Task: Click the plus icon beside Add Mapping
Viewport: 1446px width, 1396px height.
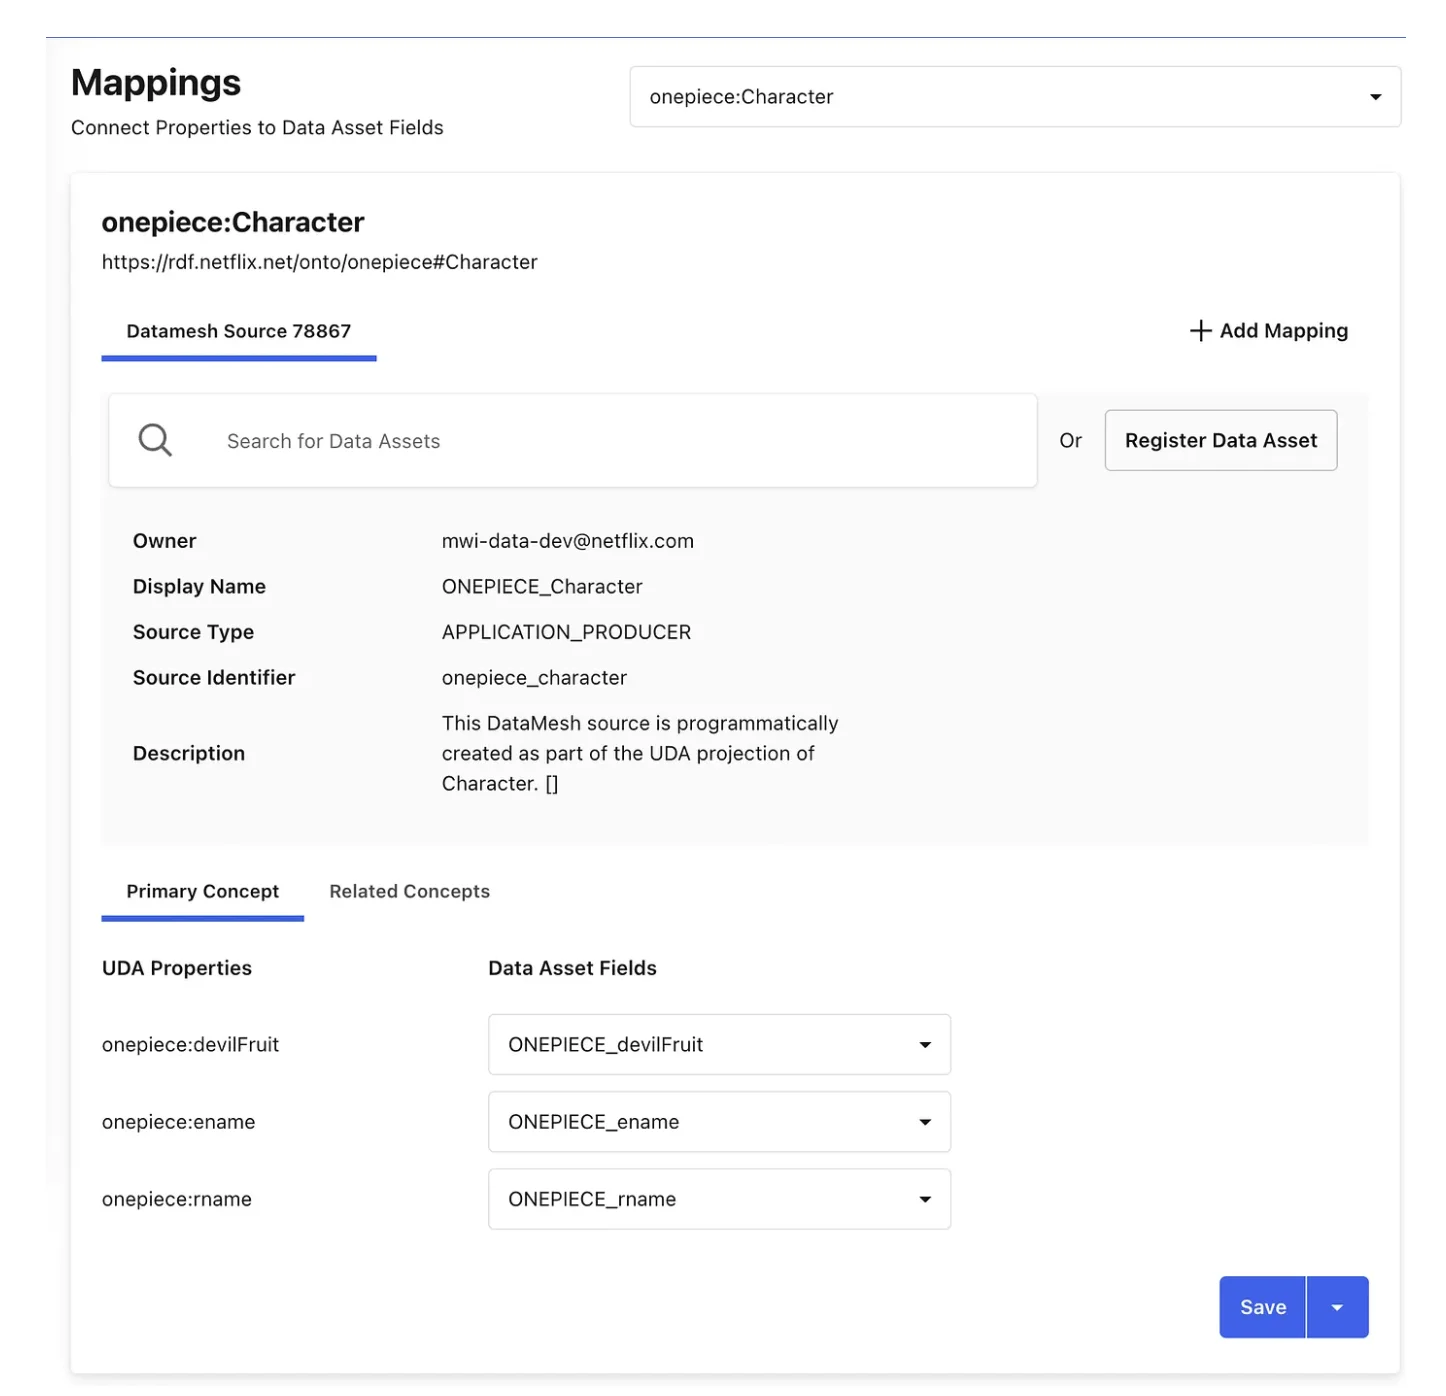Action: tap(1200, 331)
